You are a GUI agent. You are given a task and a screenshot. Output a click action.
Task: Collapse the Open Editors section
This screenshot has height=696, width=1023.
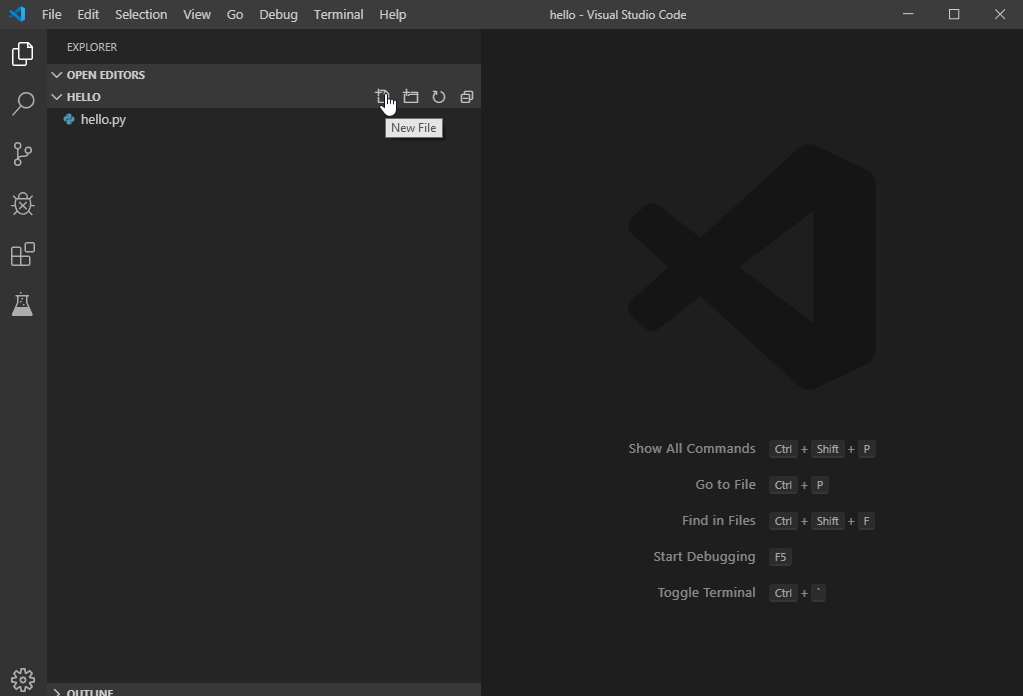coord(105,75)
